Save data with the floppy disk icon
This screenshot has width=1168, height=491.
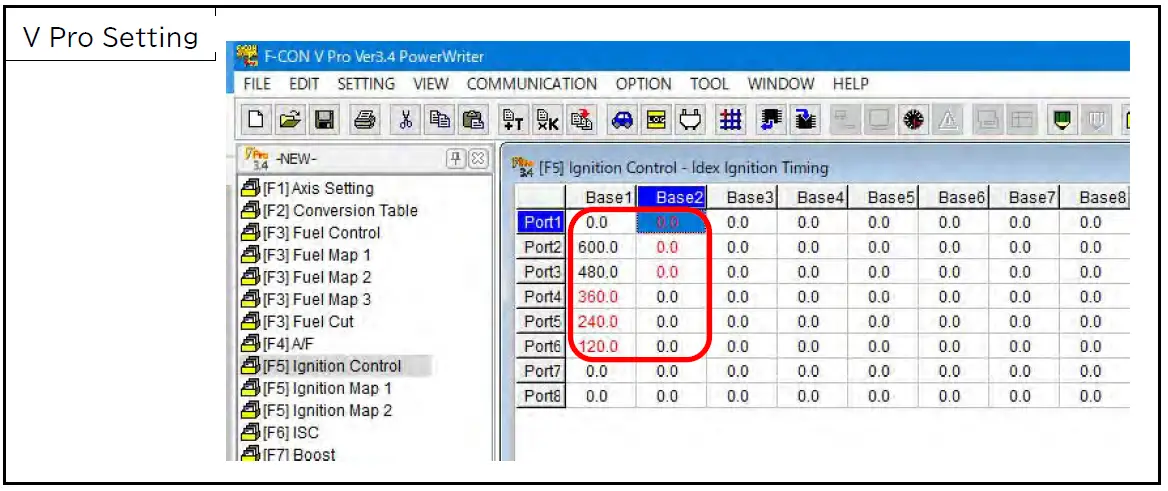pyautogui.click(x=325, y=119)
